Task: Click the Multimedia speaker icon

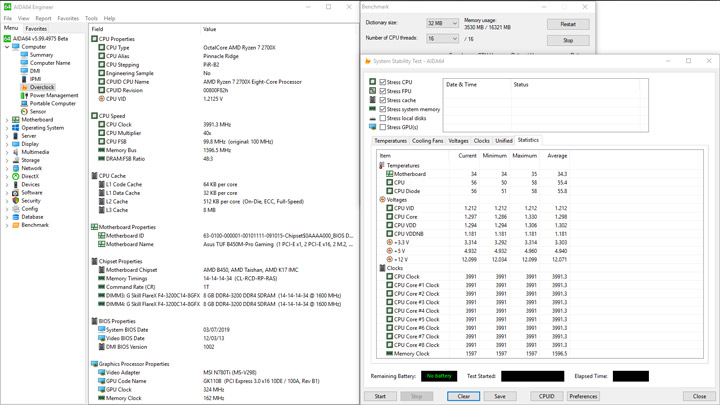Action: (16, 152)
